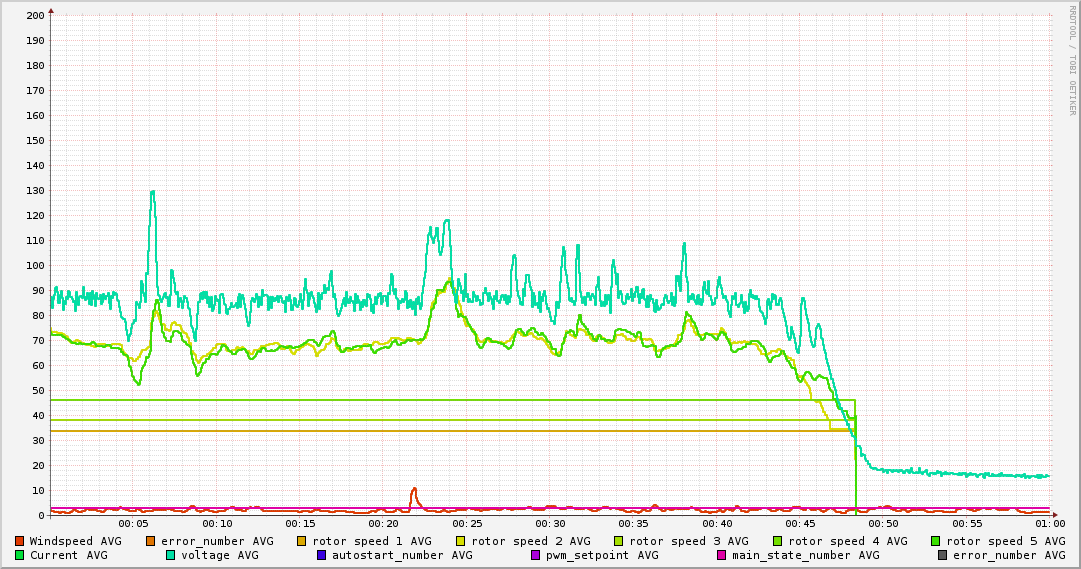Click the teal voltage AVG legend swatch

coord(171,555)
